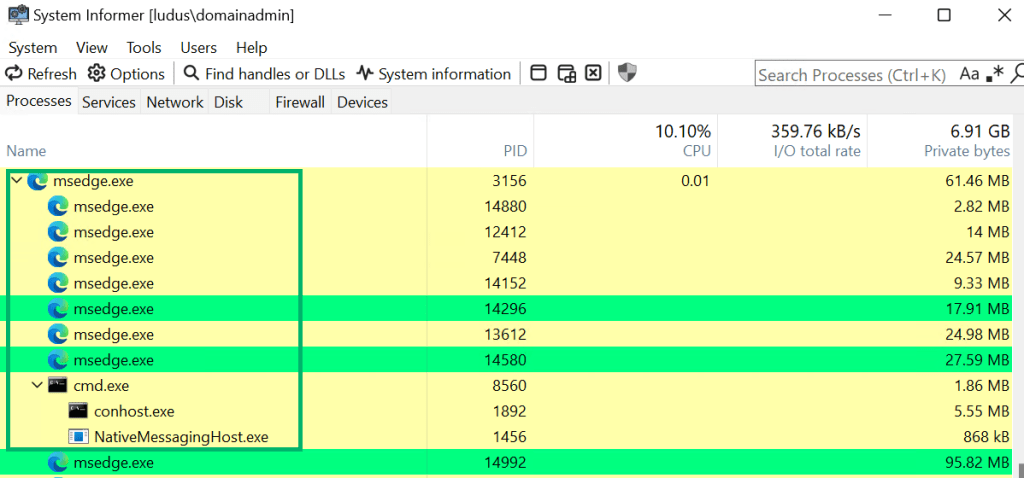The width and height of the screenshot is (1024, 478).
Task: Click Edge icon of process PID 12412
Action: click(x=58, y=232)
